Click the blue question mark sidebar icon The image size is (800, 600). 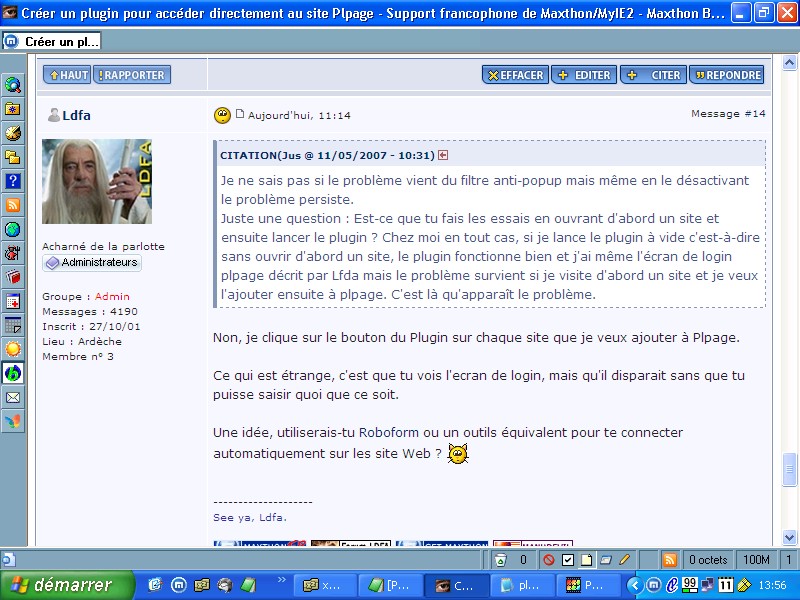click(13, 181)
